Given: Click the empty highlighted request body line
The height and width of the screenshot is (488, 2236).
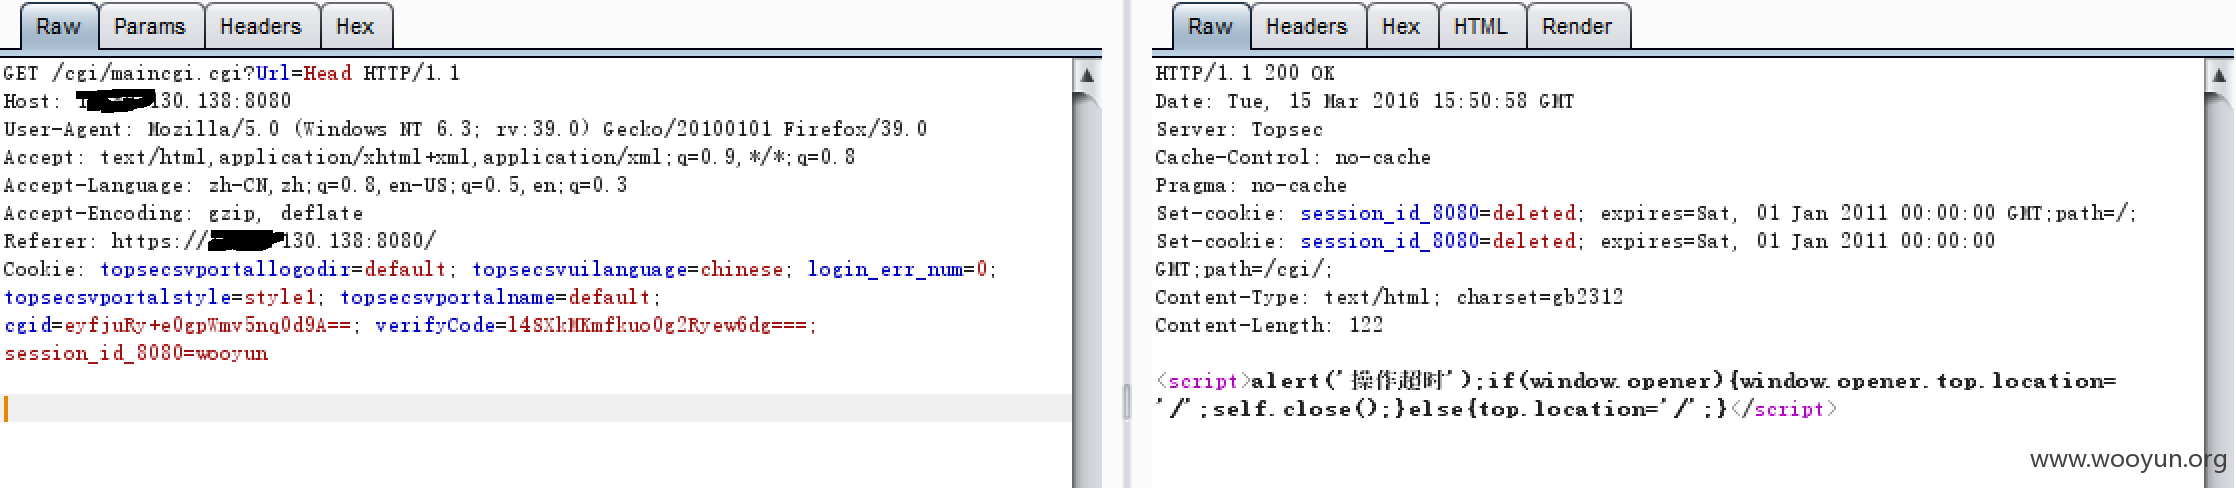Looking at the screenshot, I should click(537, 408).
